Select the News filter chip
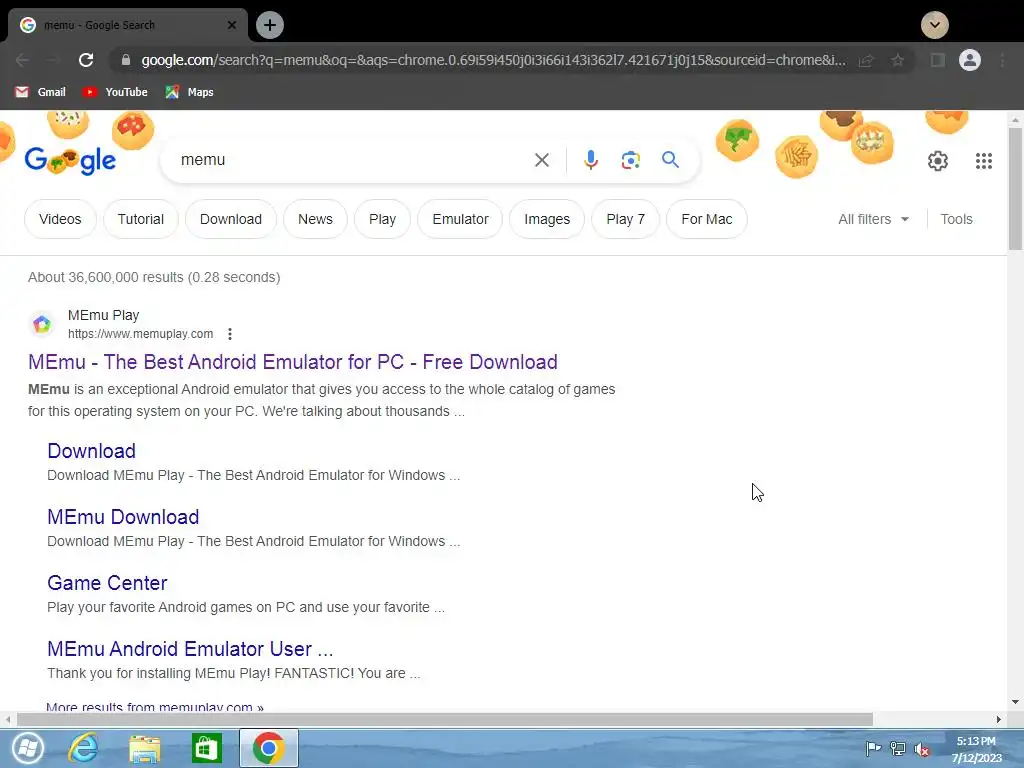This screenshot has width=1024, height=768. click(x=315, y=219)
